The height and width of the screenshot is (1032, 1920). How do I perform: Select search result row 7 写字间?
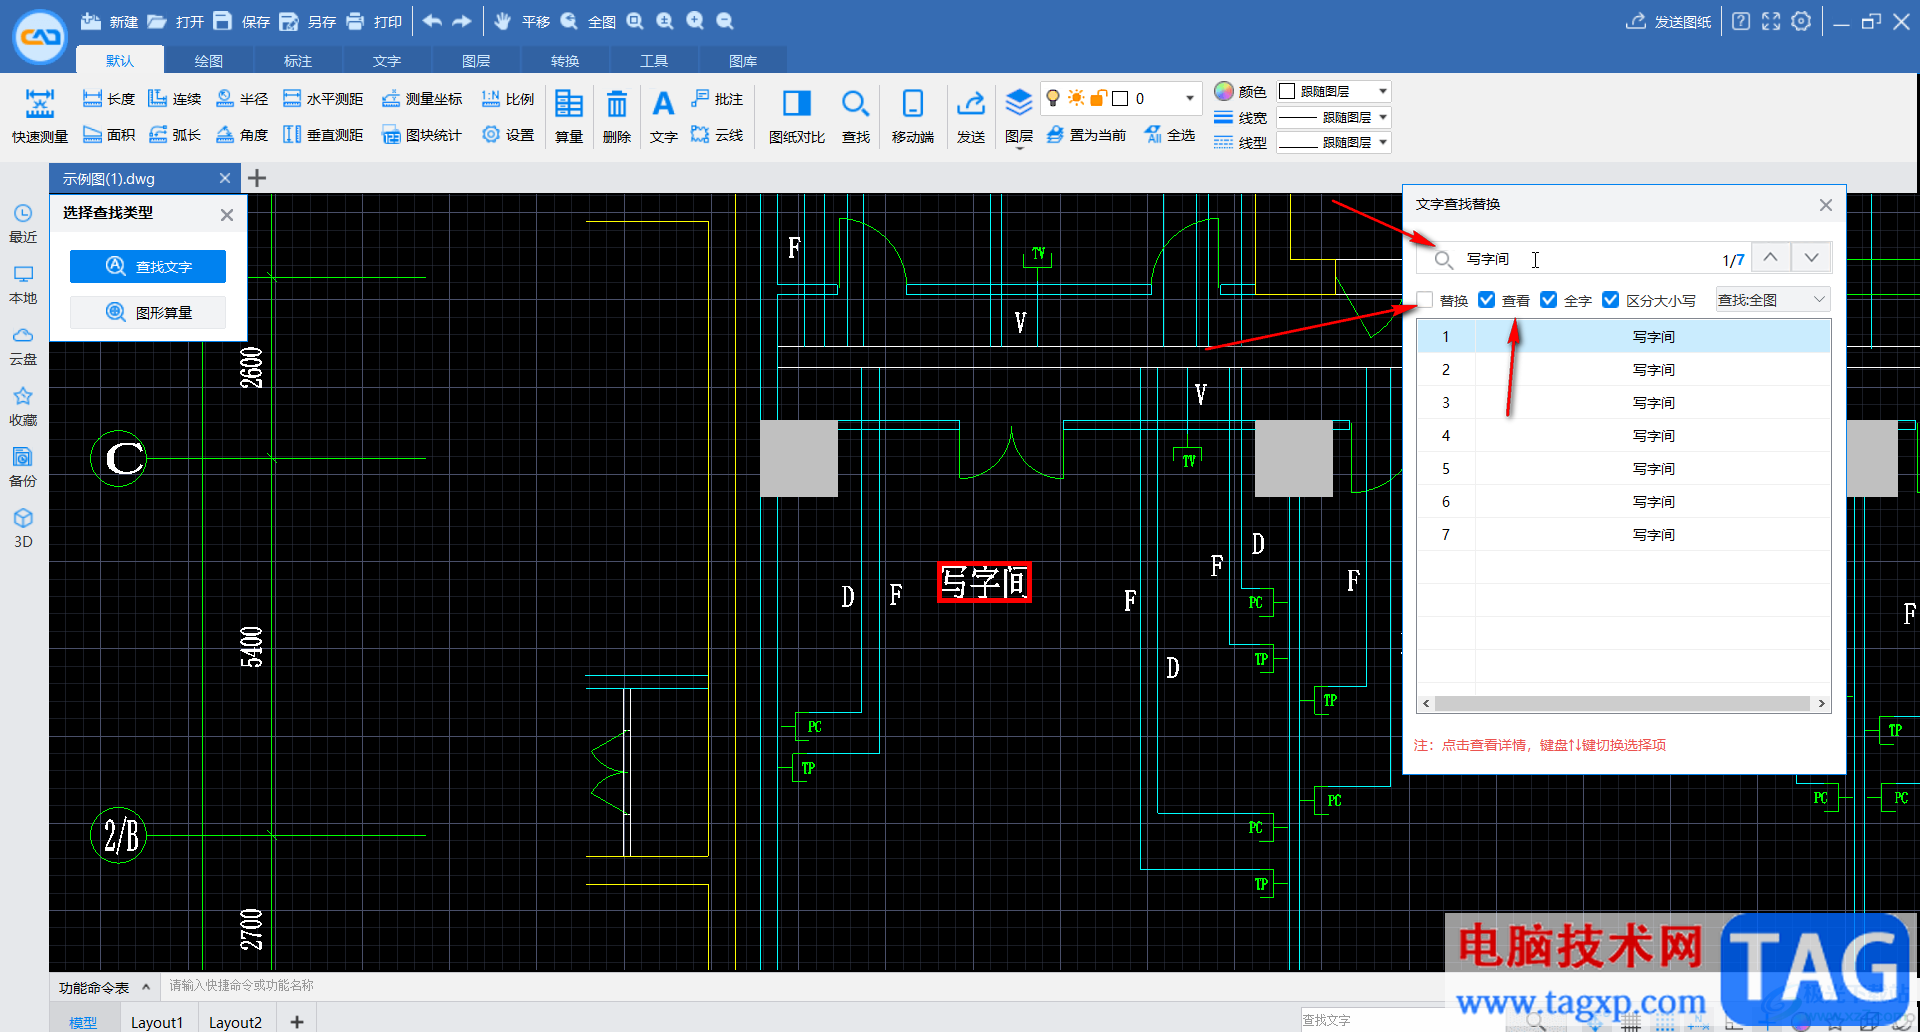pos(1624,535)
